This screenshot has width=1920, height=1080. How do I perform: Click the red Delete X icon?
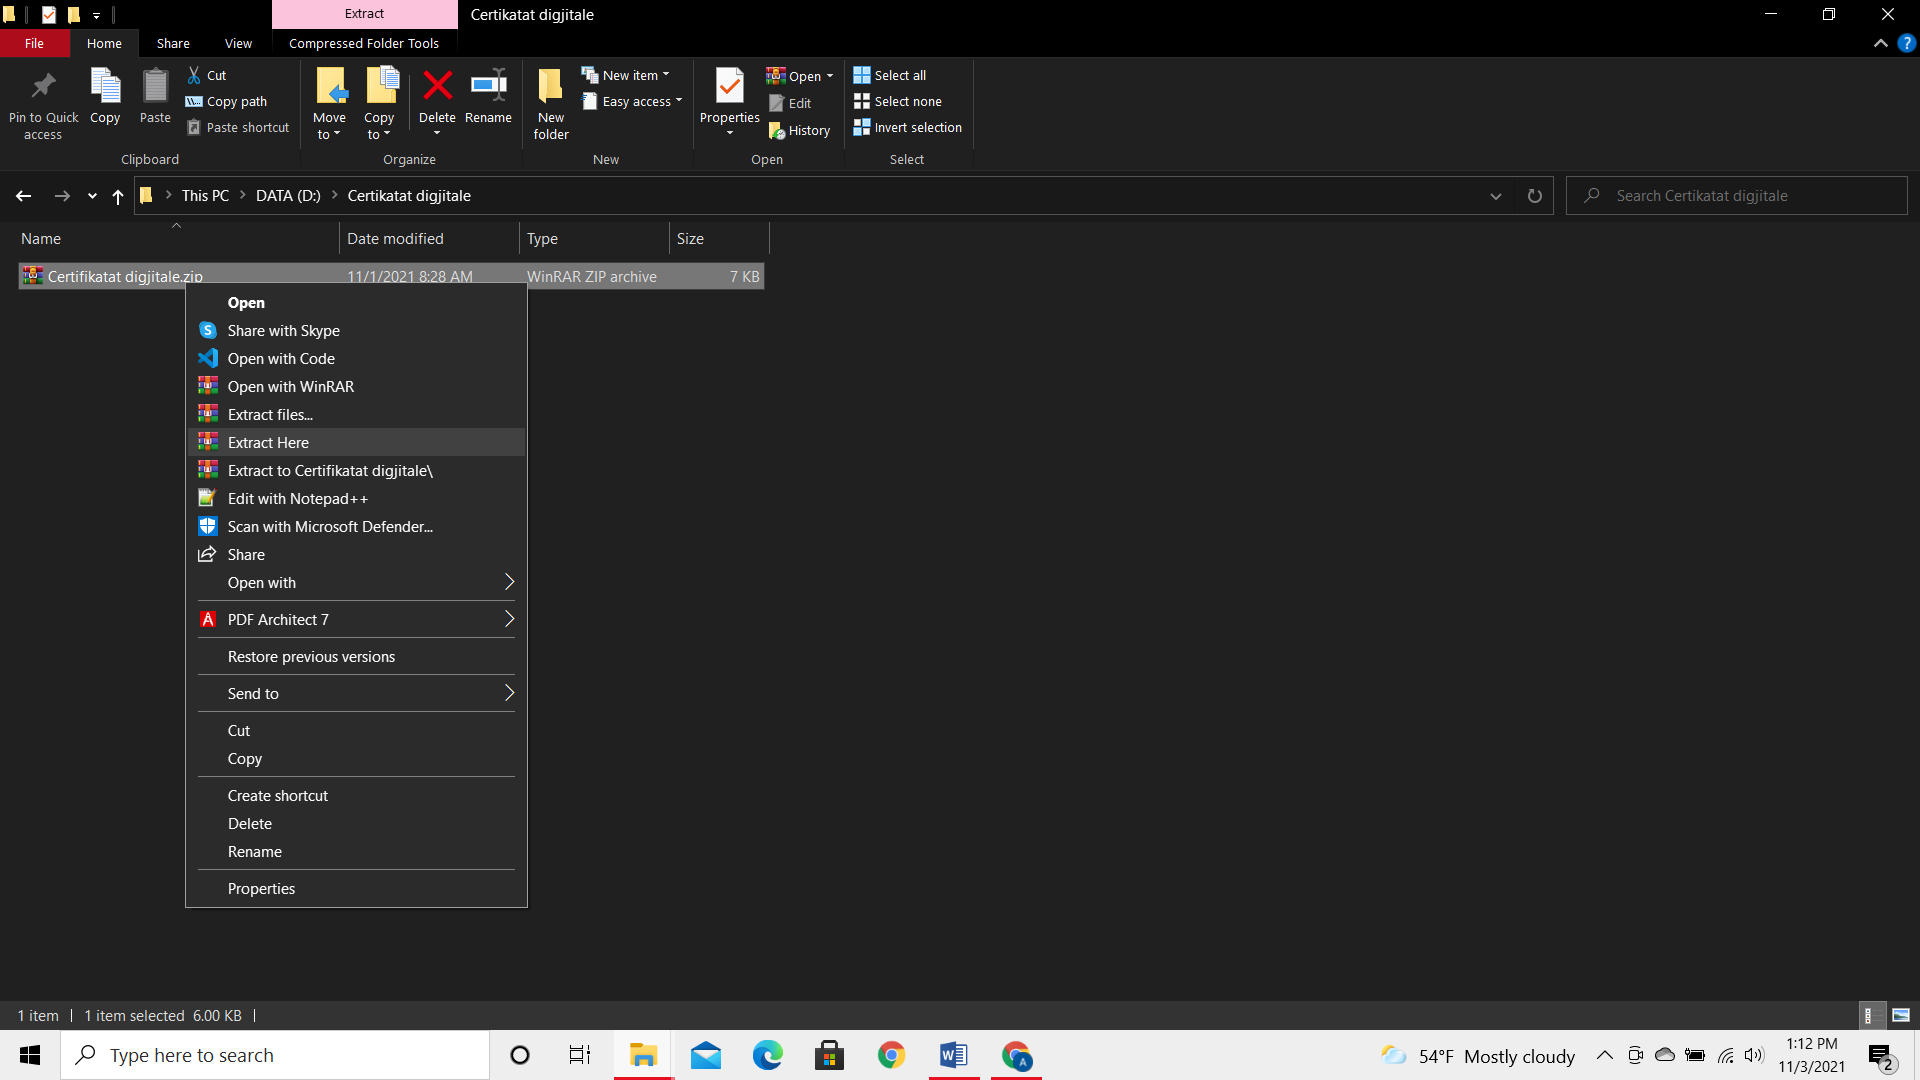pyautogui.click(x=437, y=85)
